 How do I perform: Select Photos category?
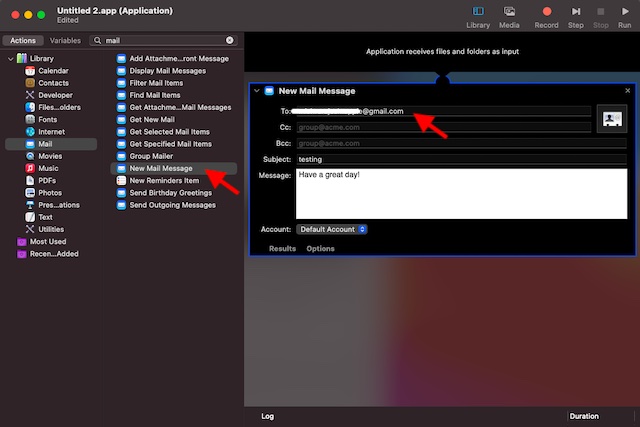51,193
